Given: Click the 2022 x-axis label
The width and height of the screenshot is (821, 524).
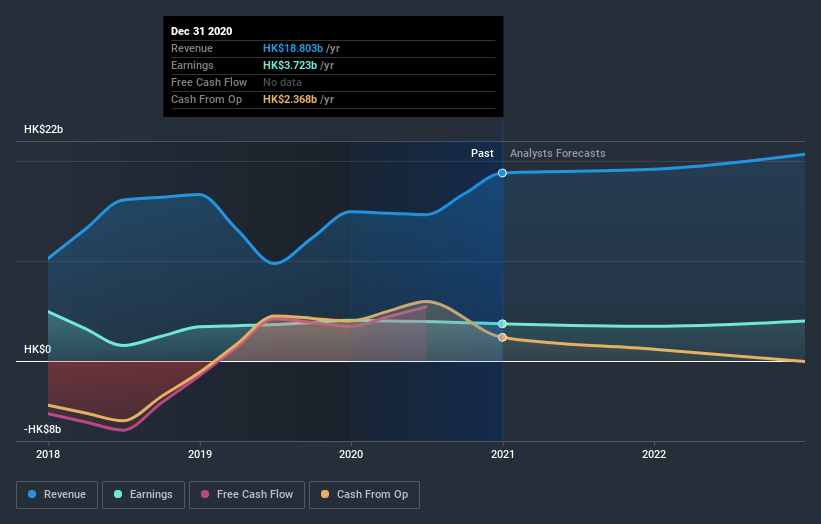Looking at the screenshot, I should pyautogui.click(x=654, y=454).
